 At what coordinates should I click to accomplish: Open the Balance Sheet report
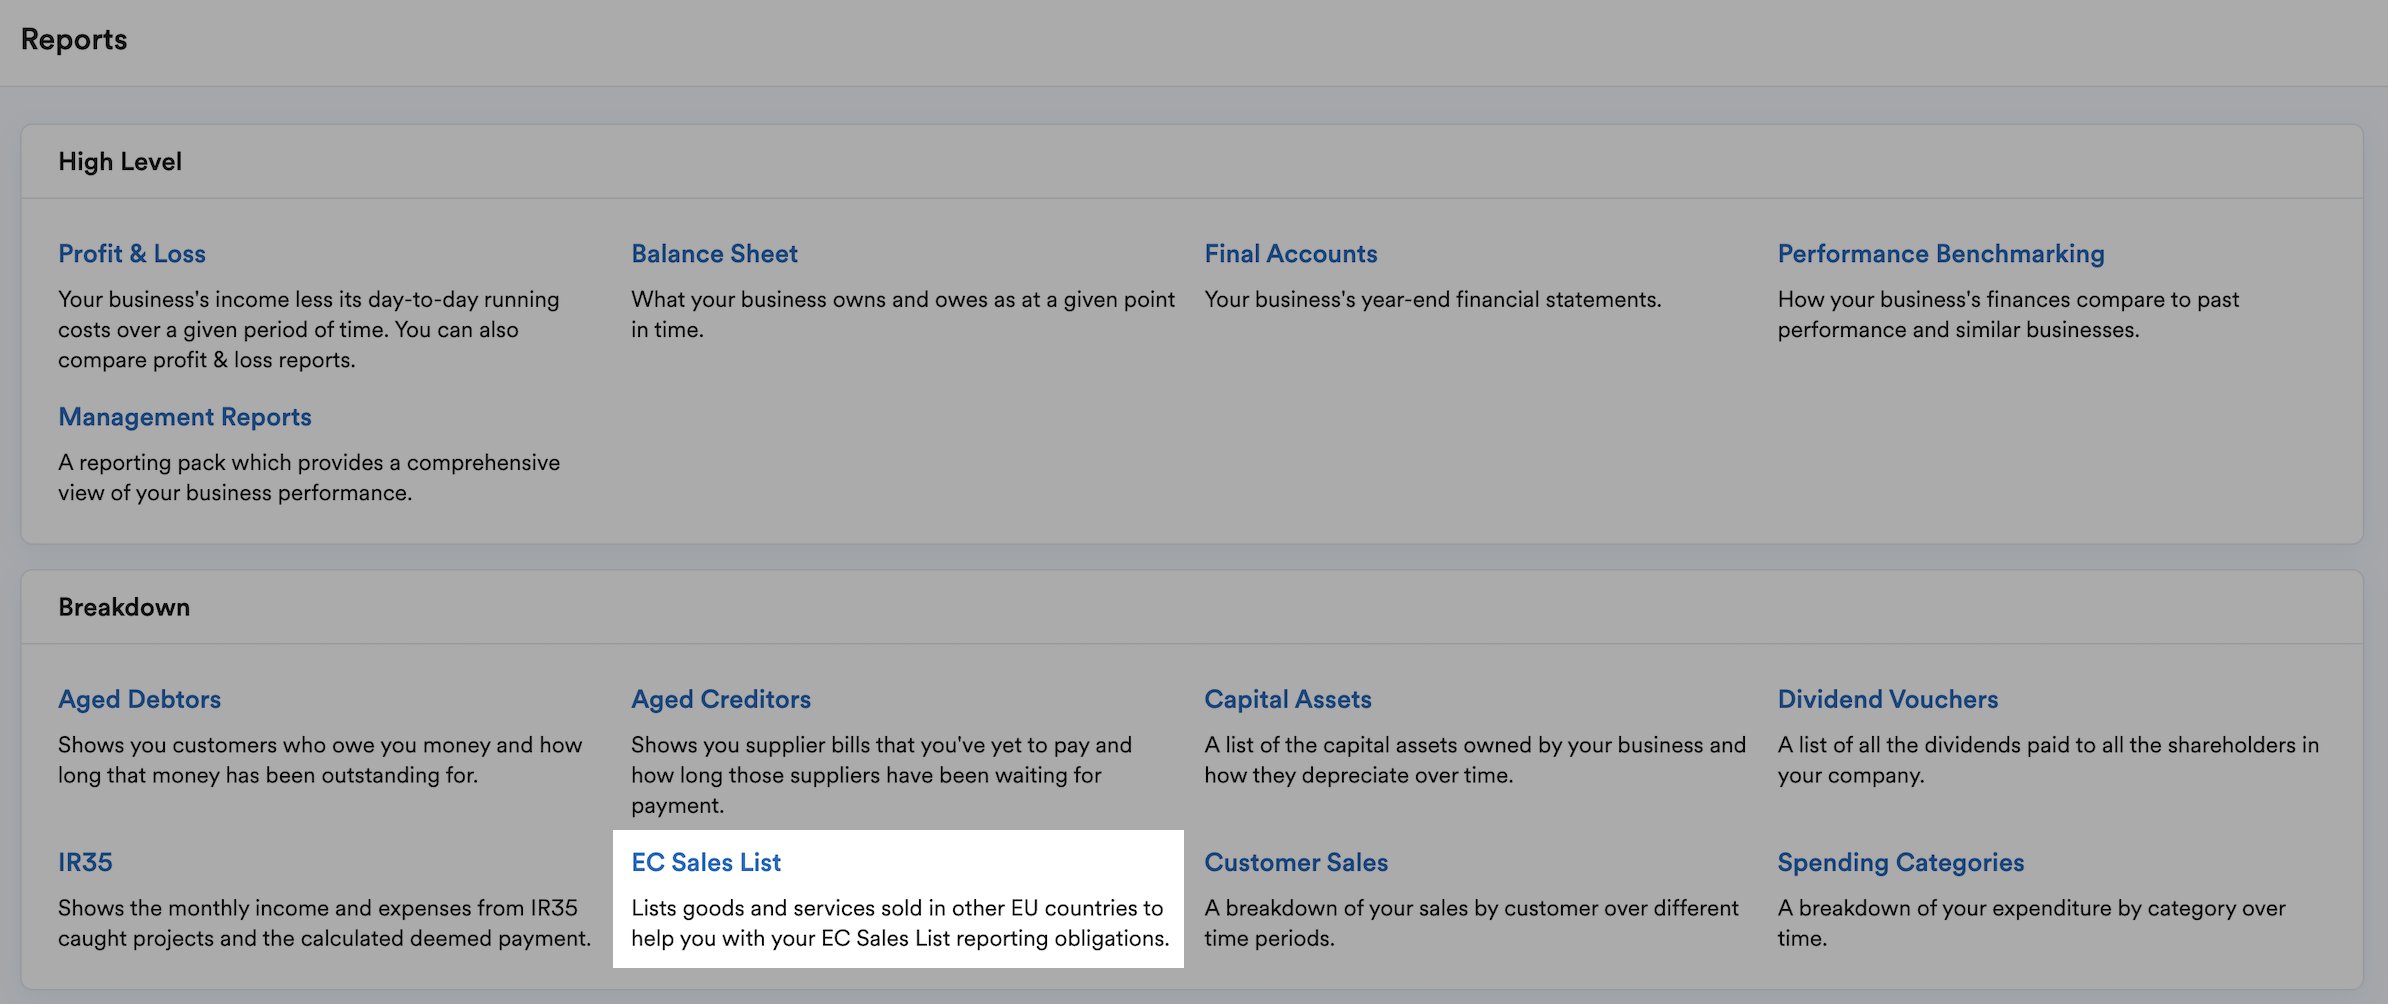pyautogui.click(x=714, y=254)
